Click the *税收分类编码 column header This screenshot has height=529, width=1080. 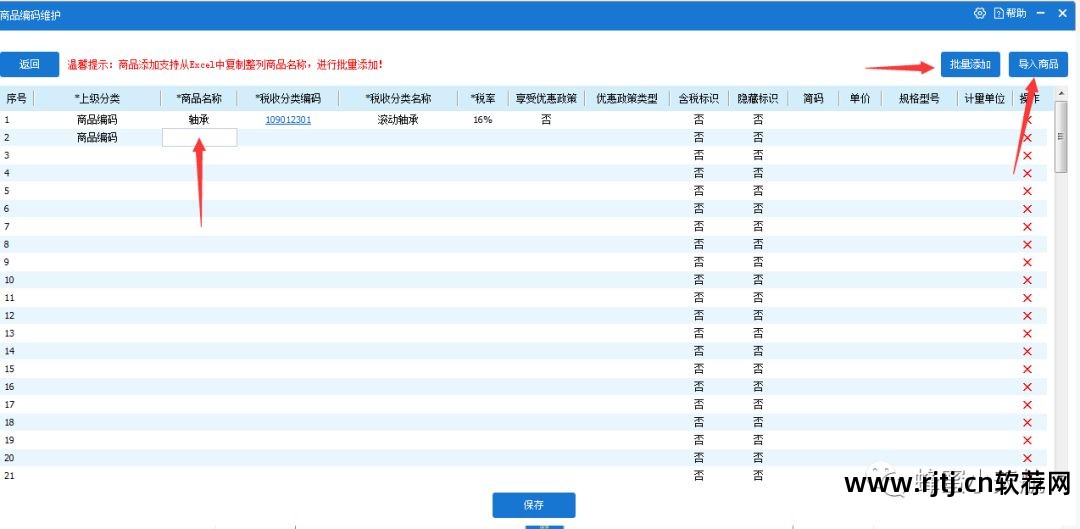[288, 98]
